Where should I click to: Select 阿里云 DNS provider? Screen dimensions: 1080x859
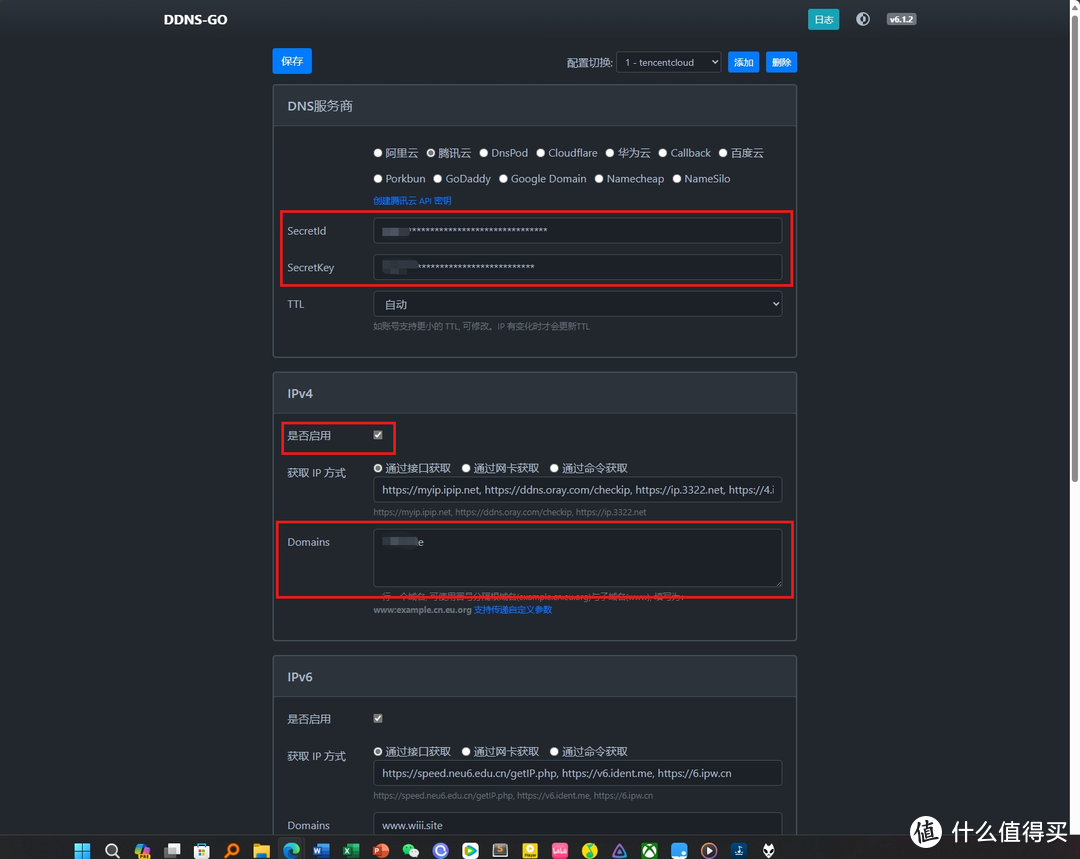(x=377, y=153)
